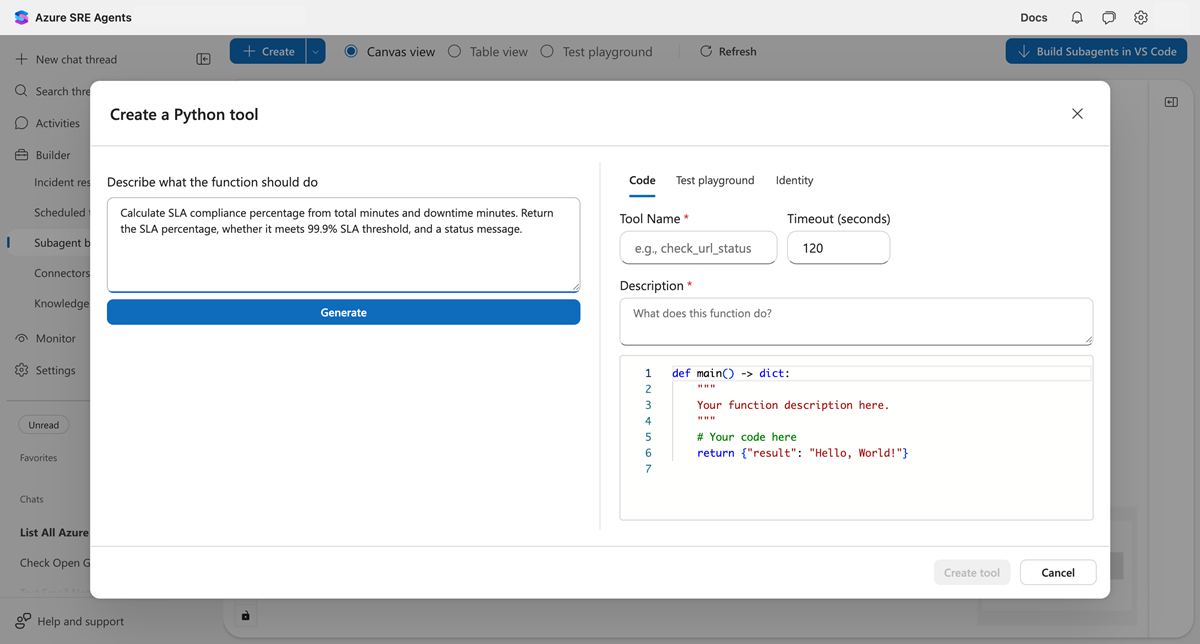Open the Test playground tab
Screen dimensions: 1200x644
click(715, 180)
